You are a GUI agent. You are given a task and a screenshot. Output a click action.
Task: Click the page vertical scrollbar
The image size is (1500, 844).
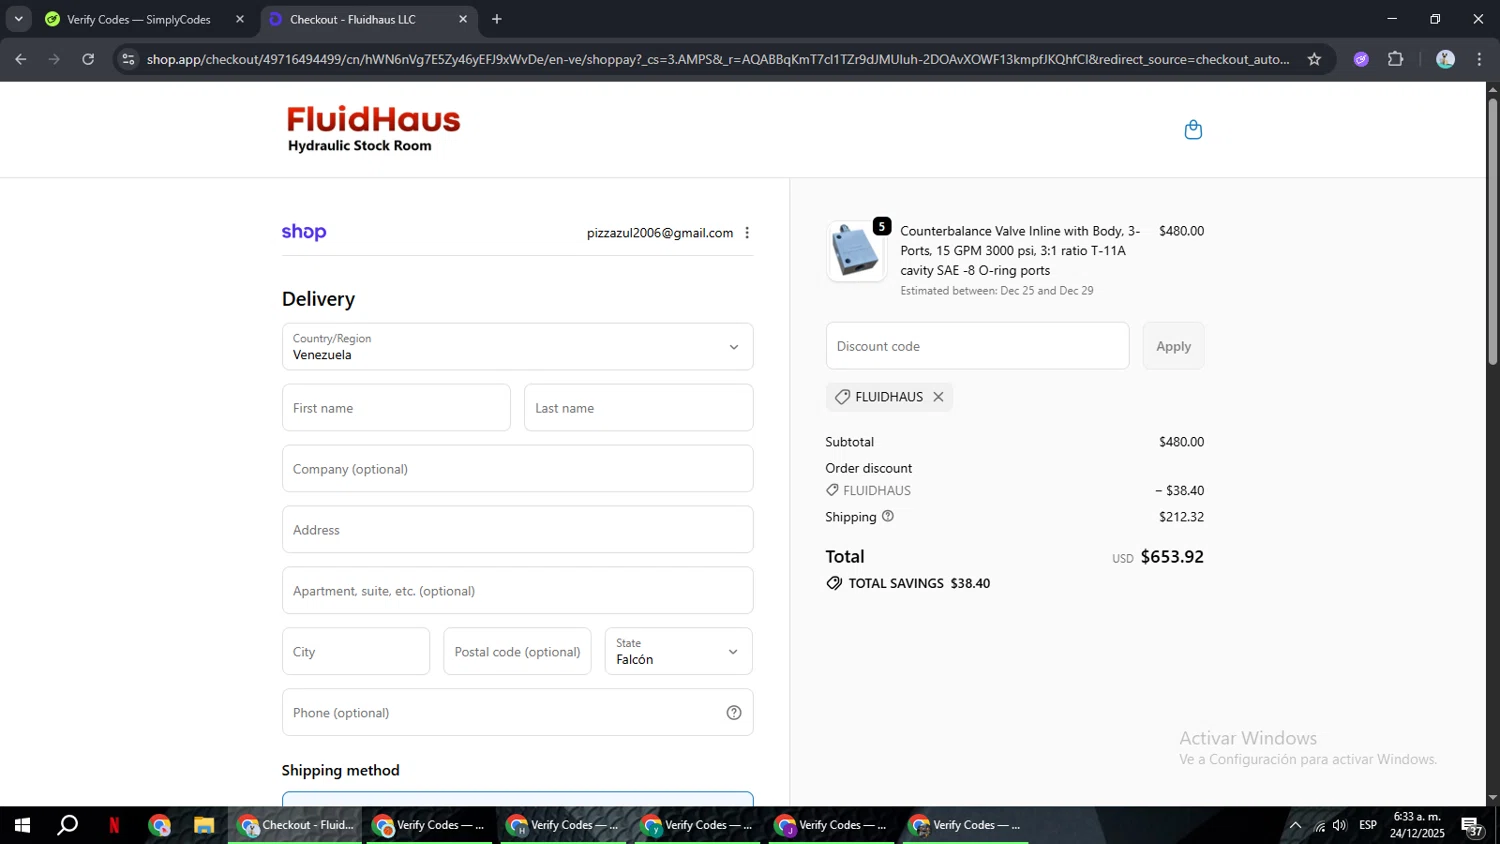click(x=1492, y=230)
